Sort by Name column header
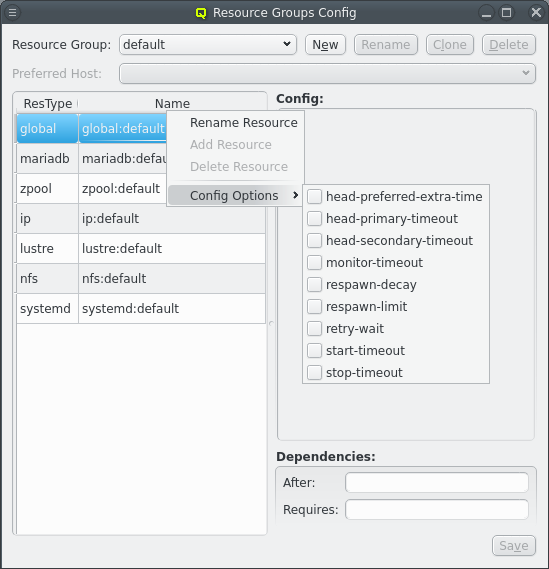Viewport: 549px width, 569px height. click(172, 104)
